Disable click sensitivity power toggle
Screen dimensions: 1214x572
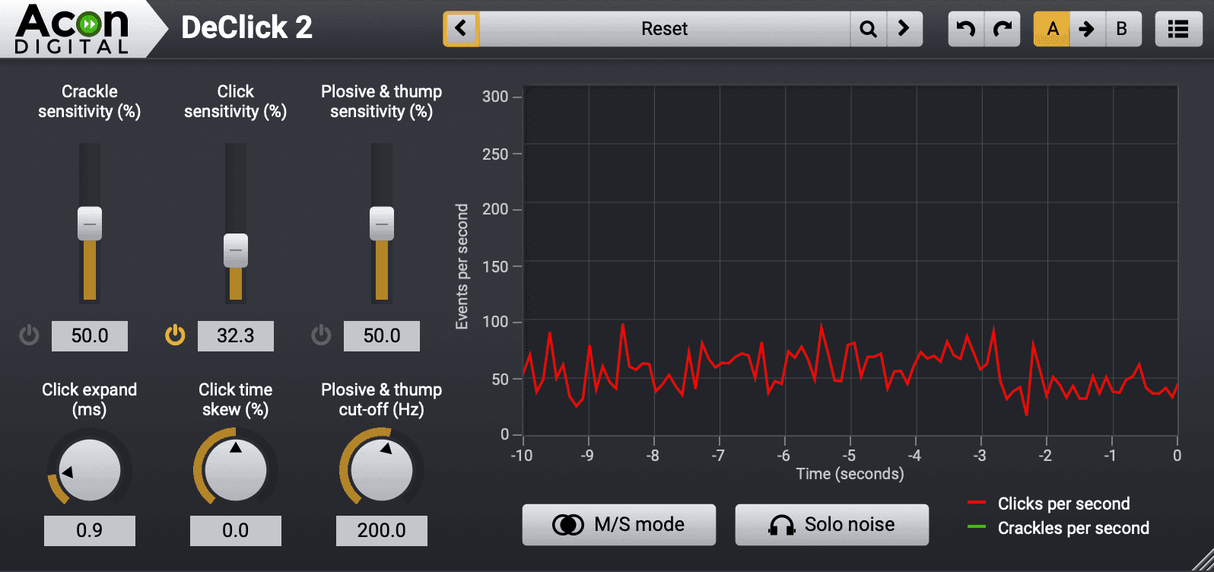pyautogui.click(x=175, y=336)
